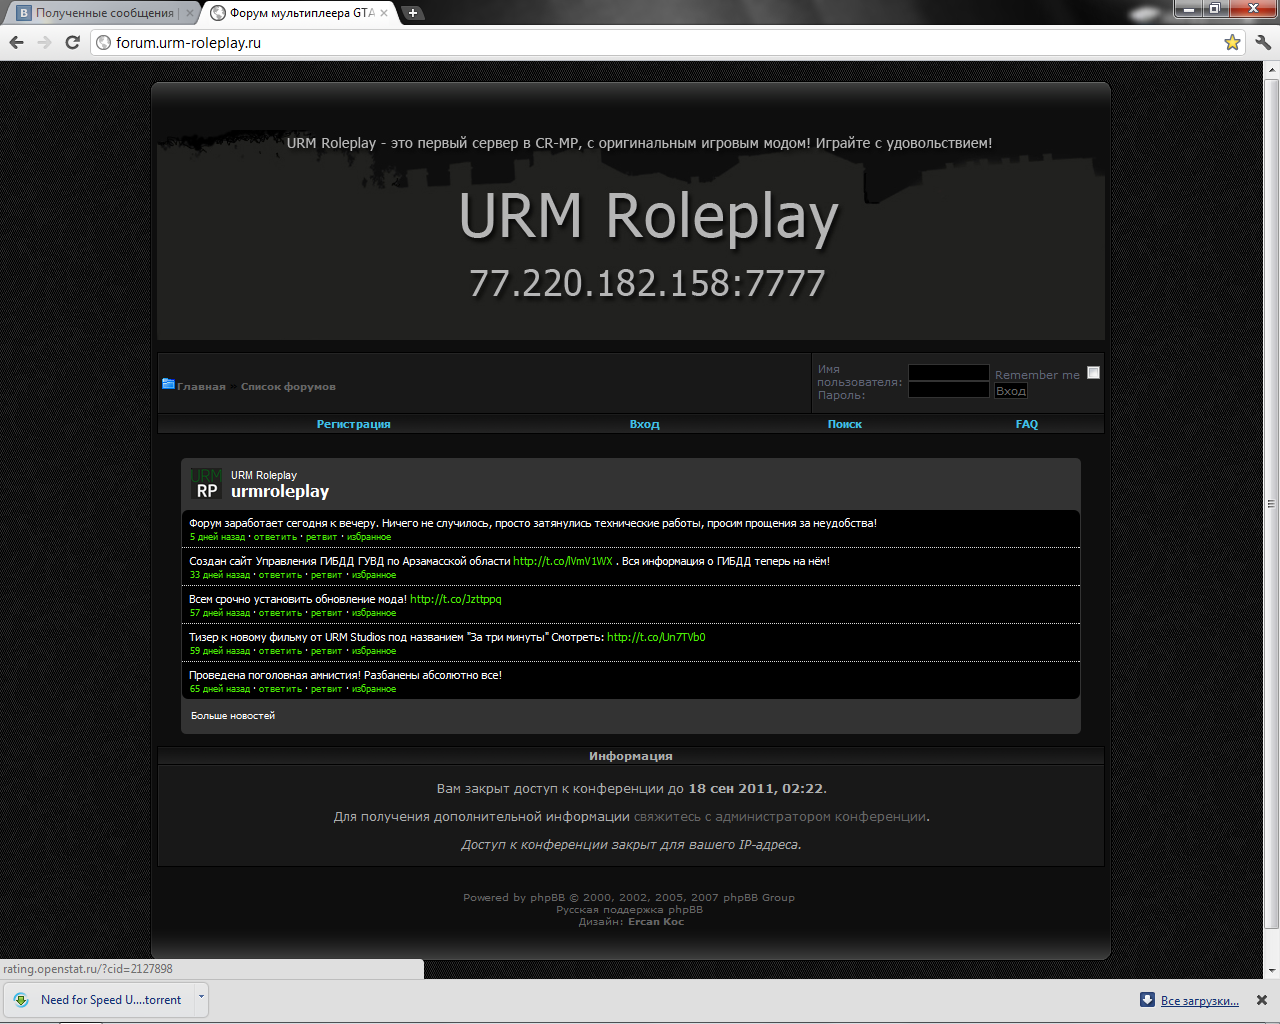Click 'свяжитесь с администратором конференции' link
Image resolution: width=1280 pixels, height=1024 pixels.
point(780,817)
